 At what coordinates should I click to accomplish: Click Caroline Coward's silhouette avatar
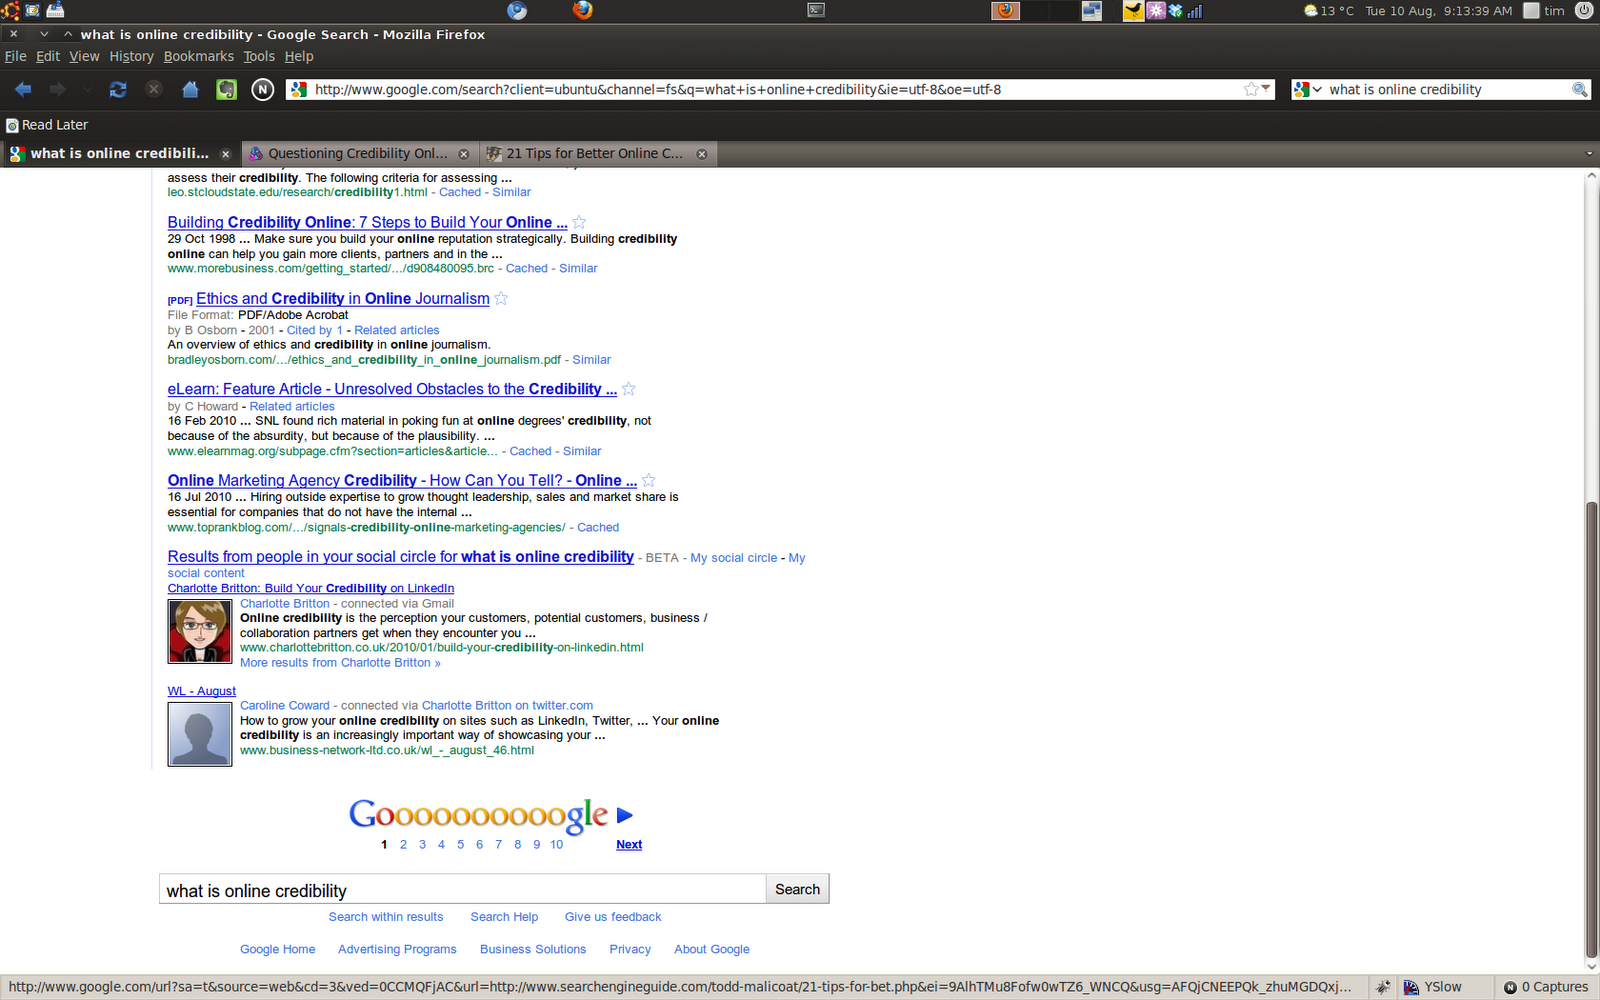tap(200, 734)
